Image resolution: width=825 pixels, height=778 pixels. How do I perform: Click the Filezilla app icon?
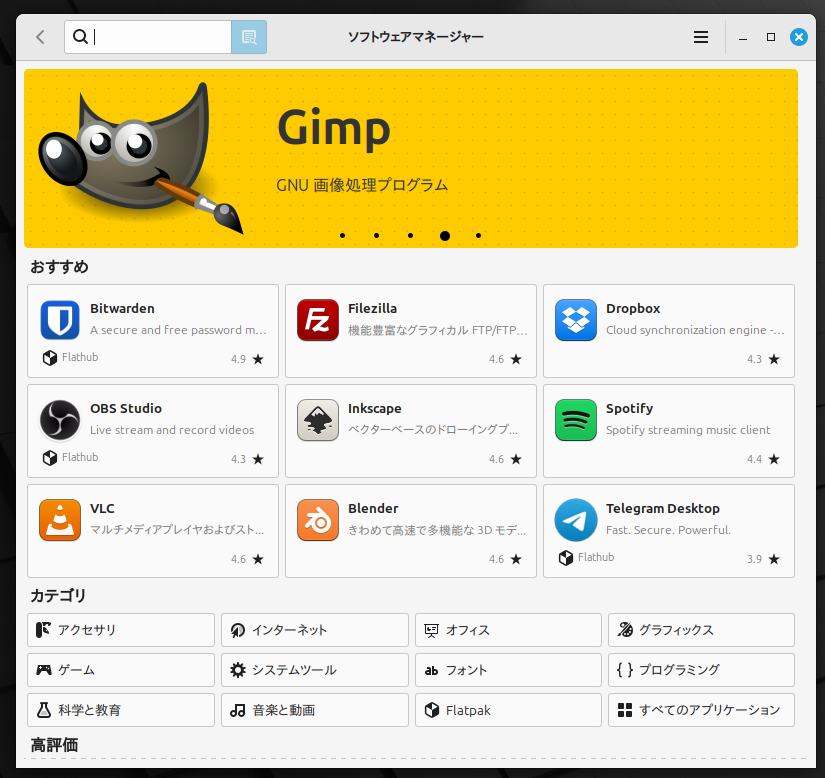[318, 320]
